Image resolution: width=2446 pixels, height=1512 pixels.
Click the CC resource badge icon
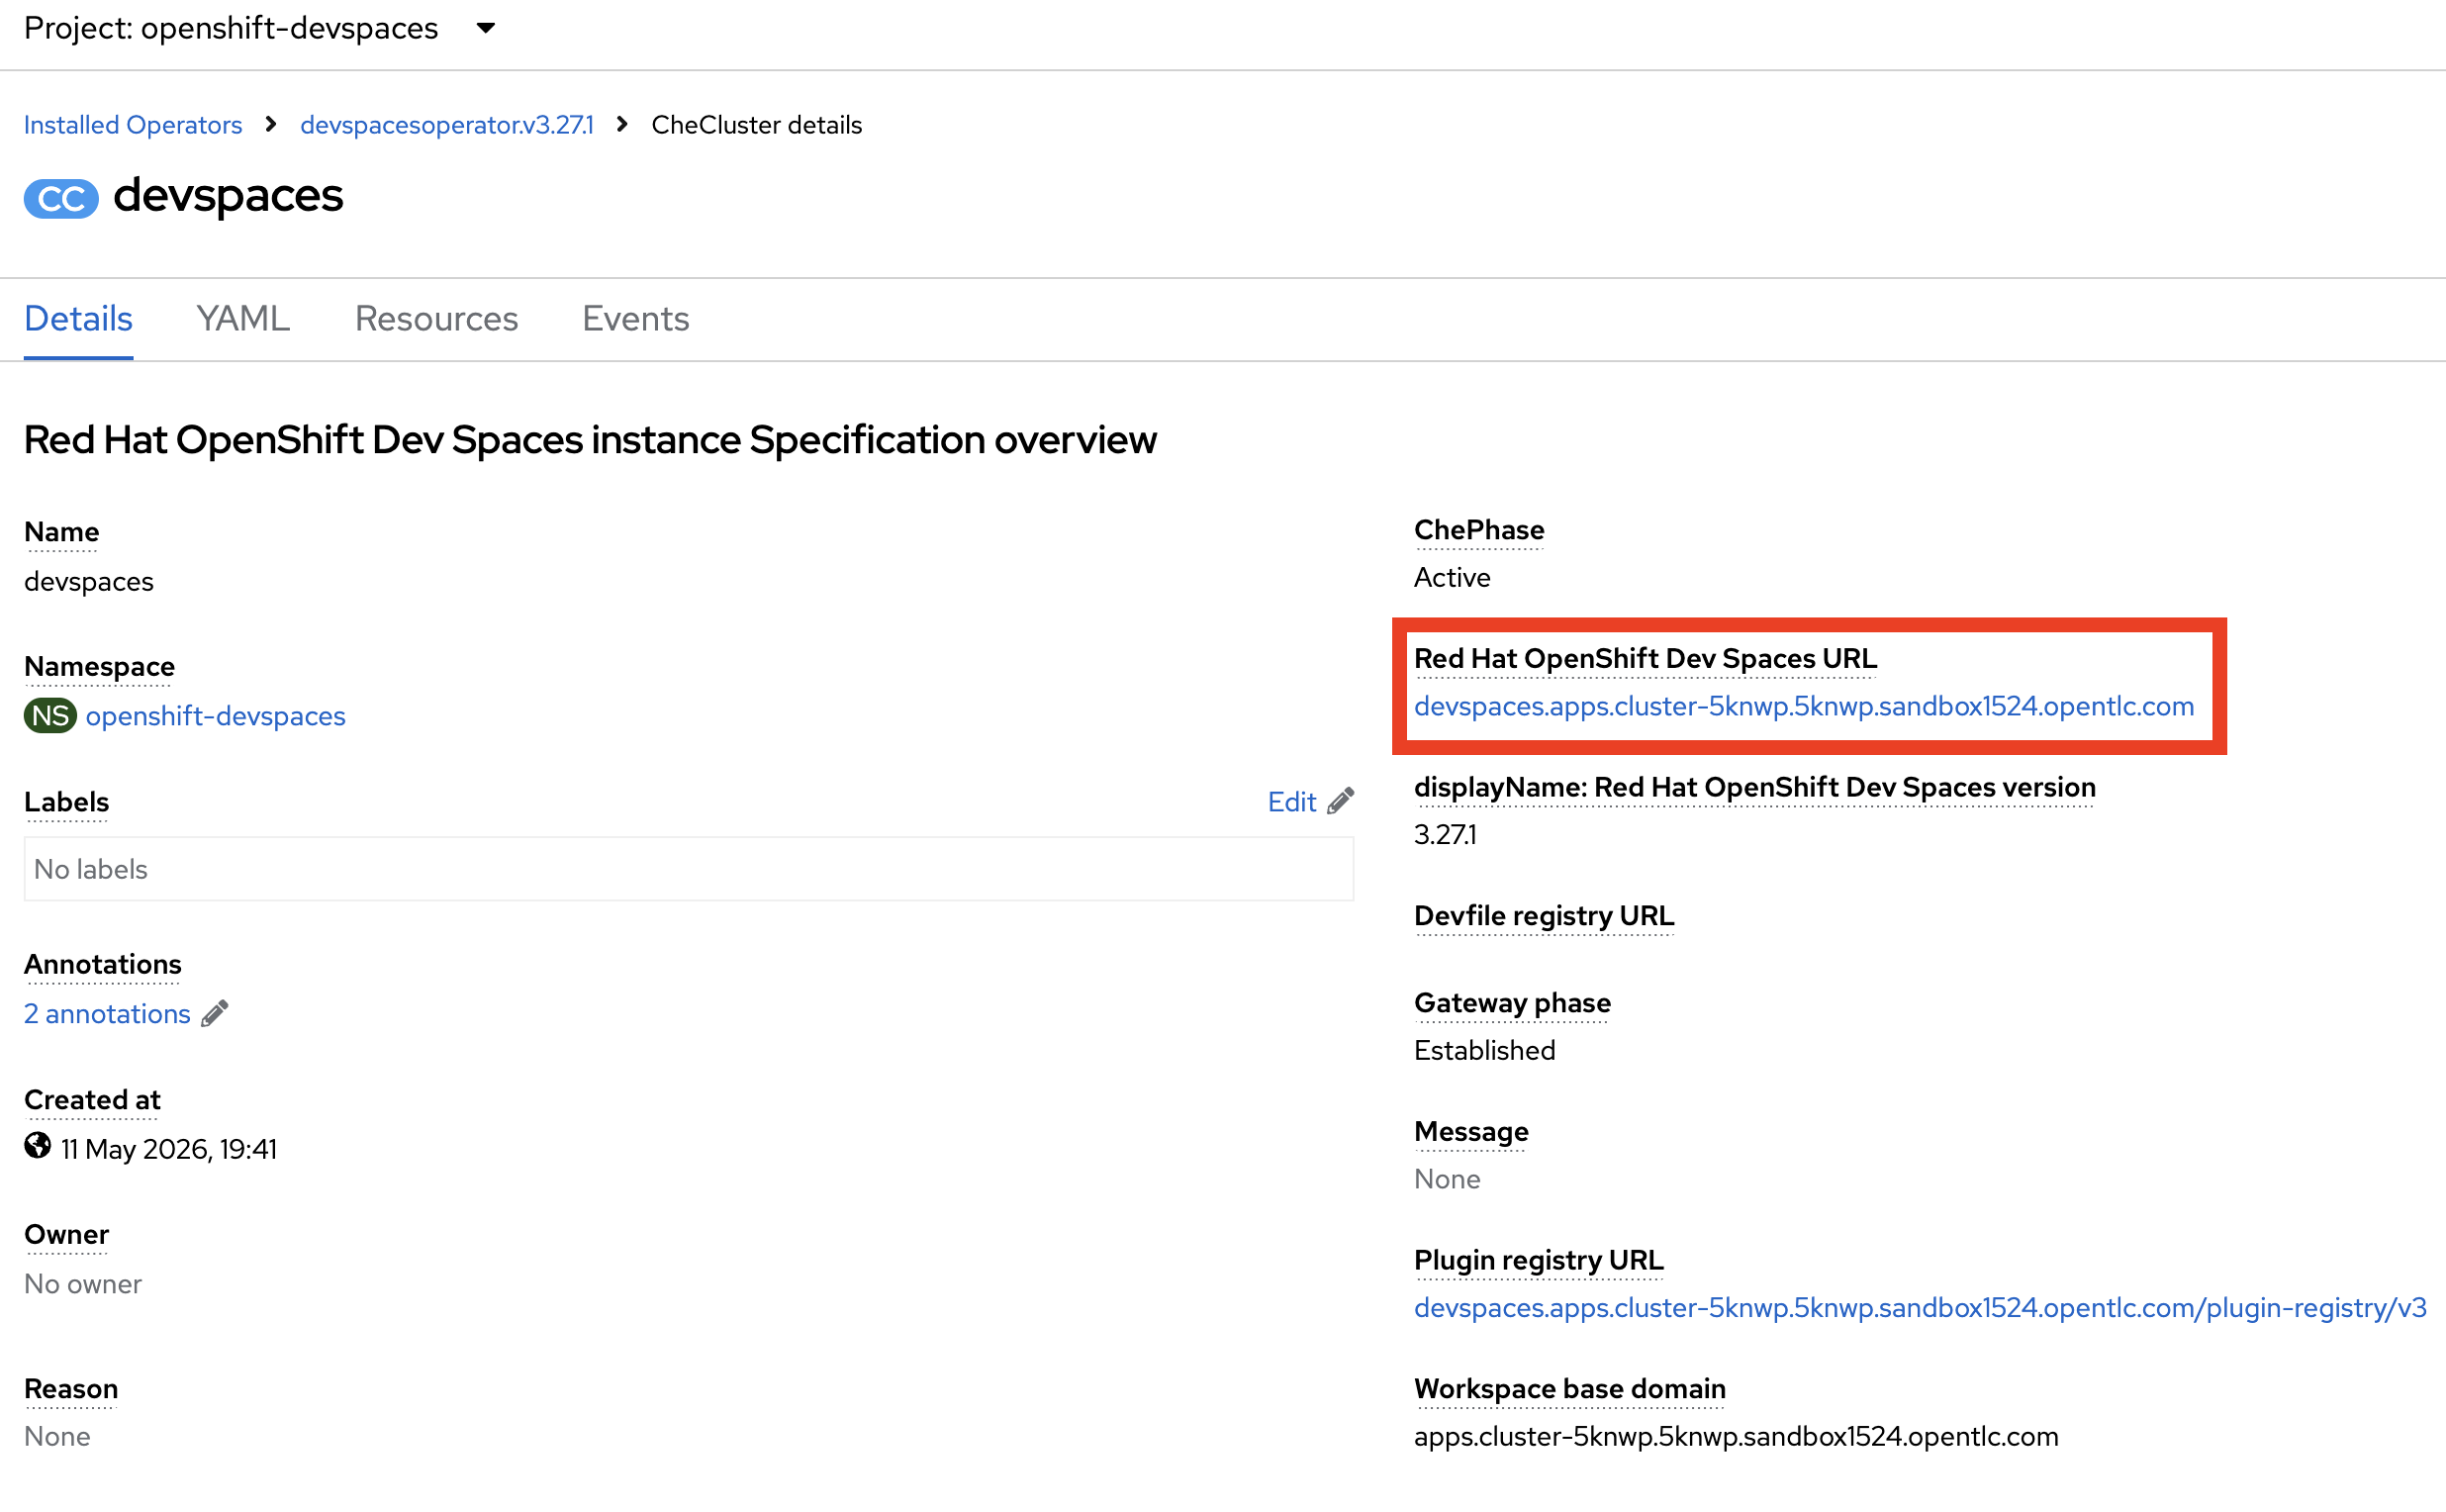click(61, 198)
